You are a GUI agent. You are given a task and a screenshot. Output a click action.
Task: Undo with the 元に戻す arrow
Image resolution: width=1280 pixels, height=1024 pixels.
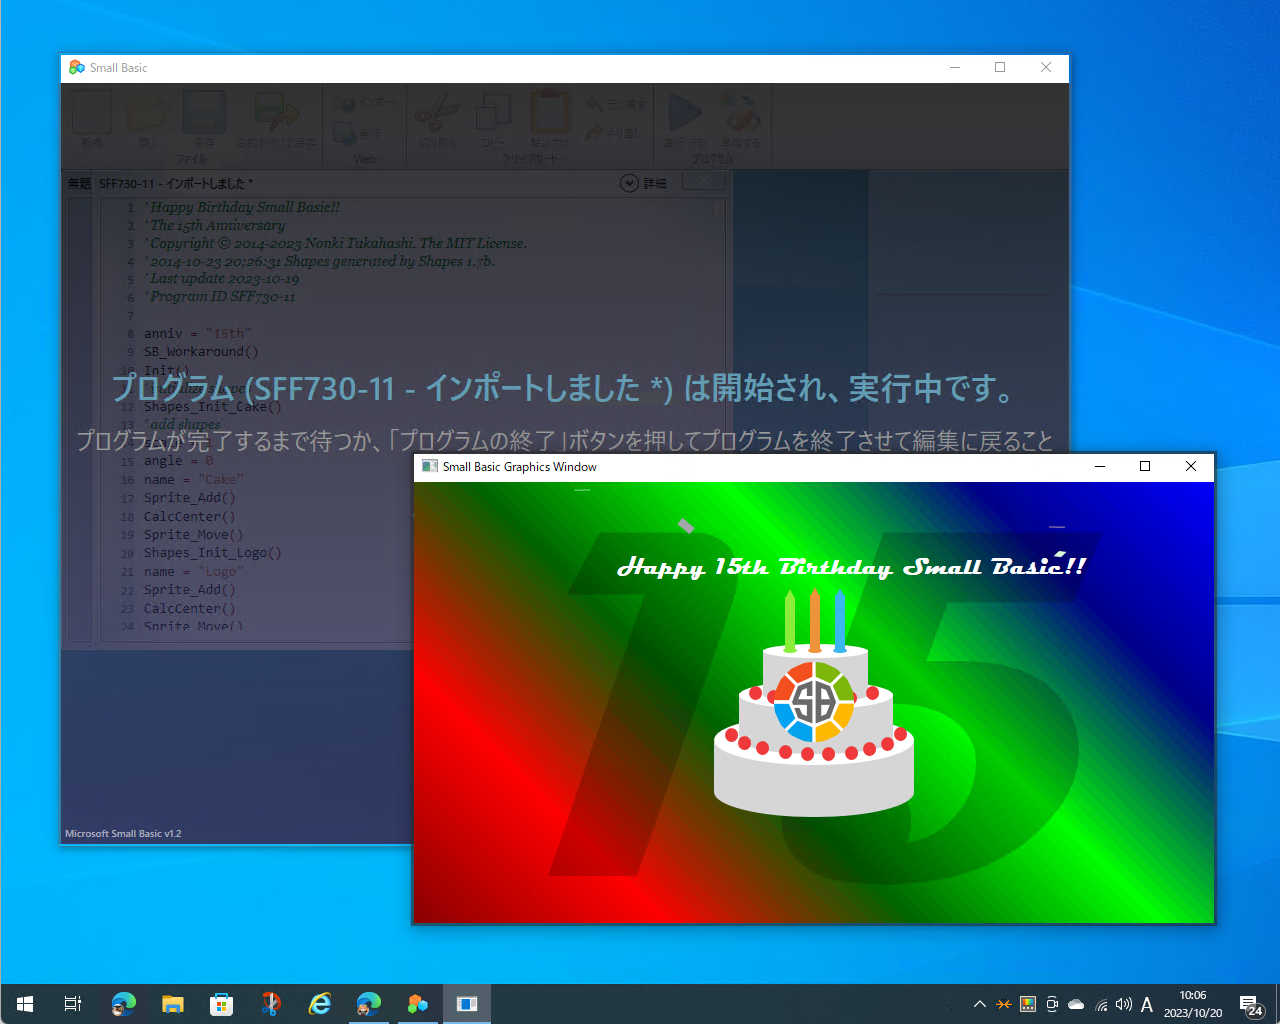point(594,103)
